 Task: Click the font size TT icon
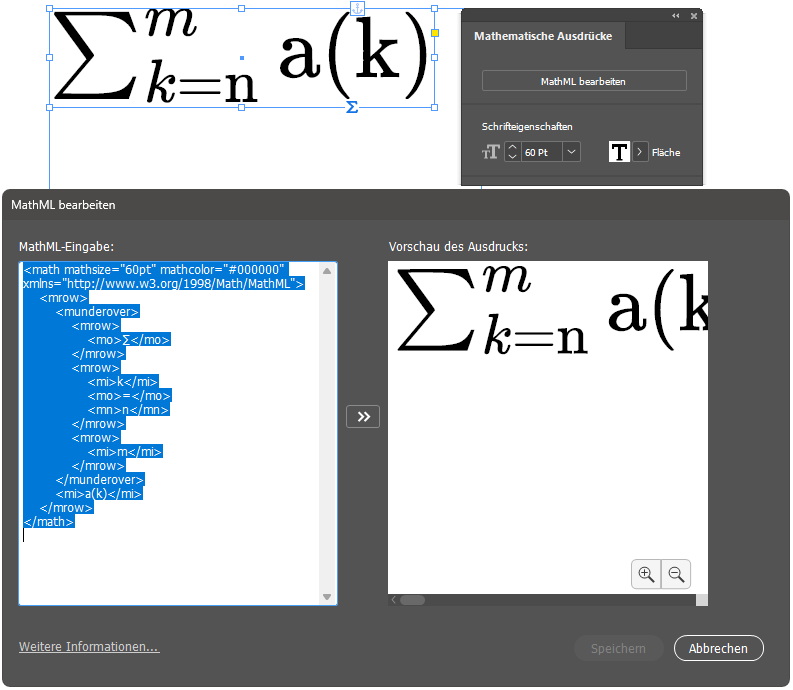point(490,152)
